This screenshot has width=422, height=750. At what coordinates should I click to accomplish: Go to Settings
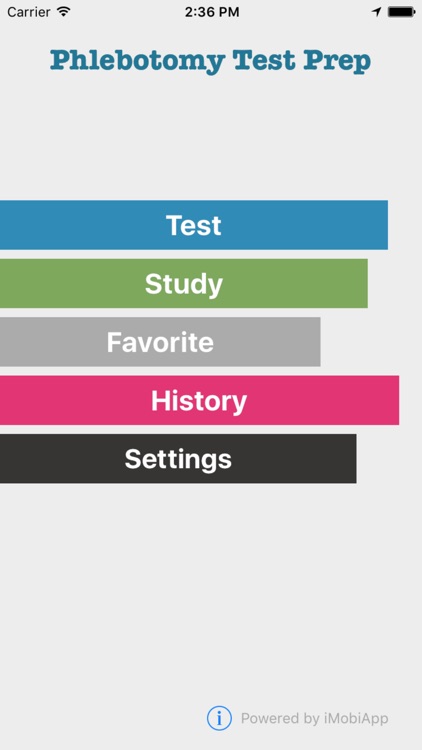(x=178, y=459)
